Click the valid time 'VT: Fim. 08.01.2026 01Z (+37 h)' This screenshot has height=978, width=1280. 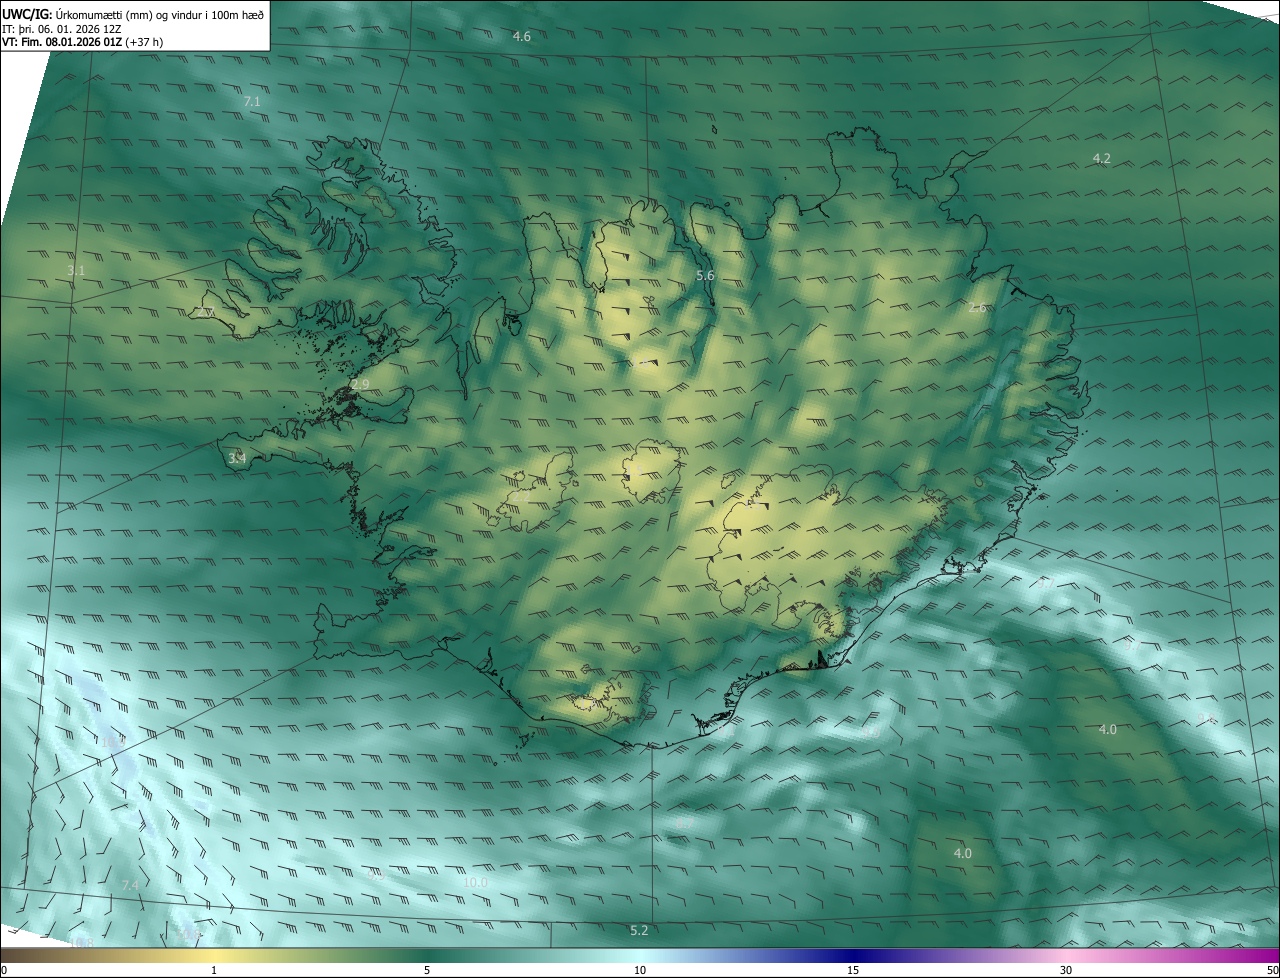click(82, 42)
